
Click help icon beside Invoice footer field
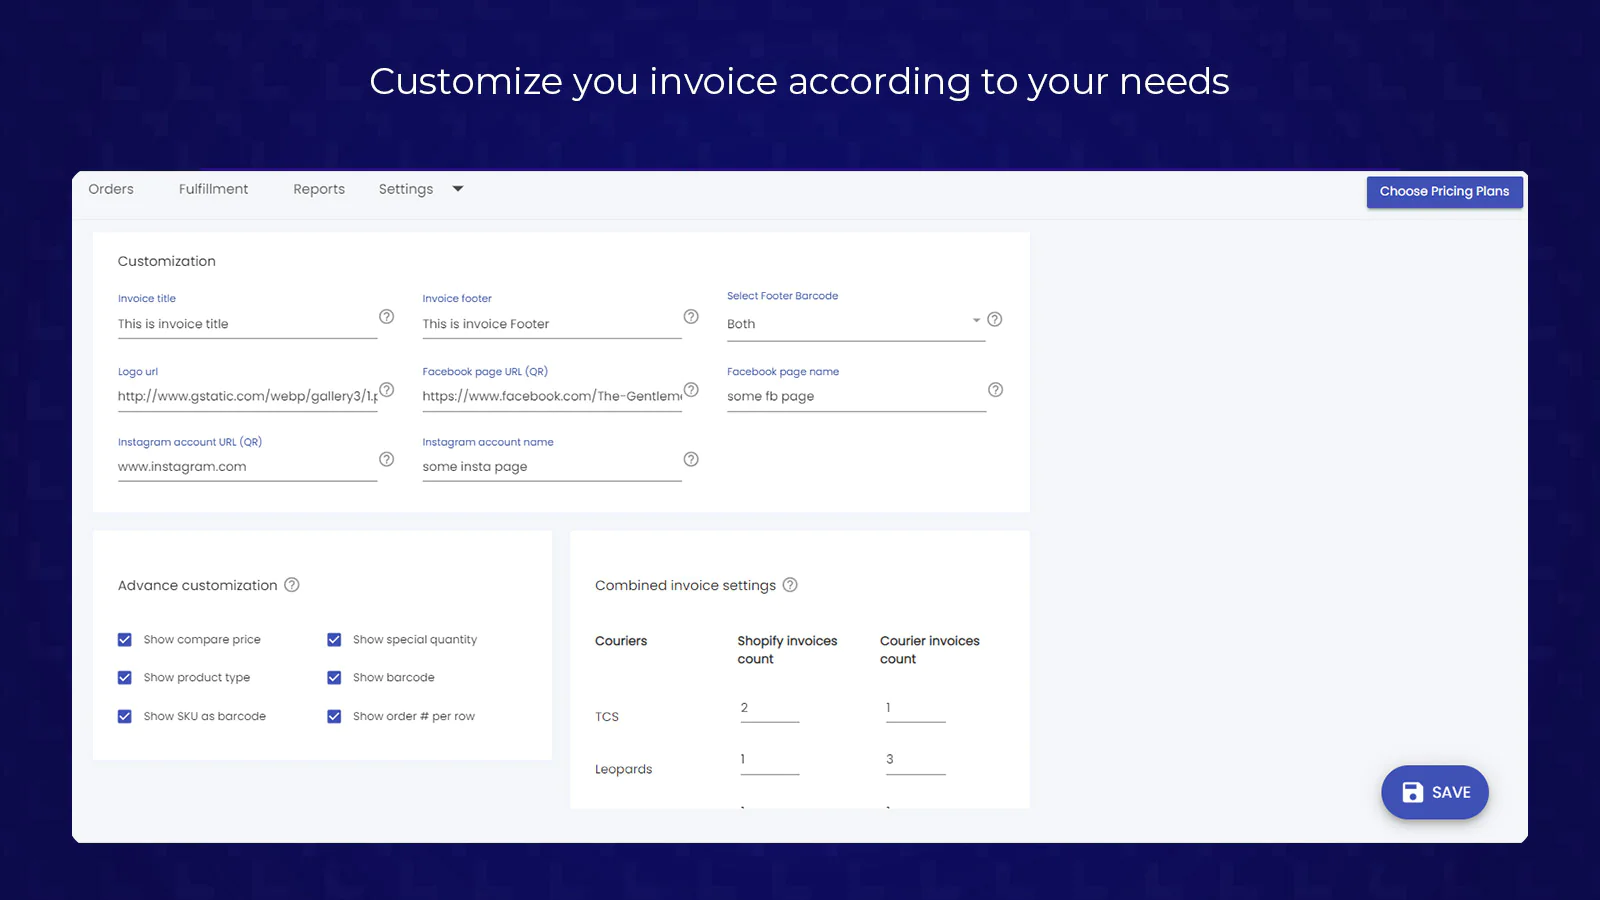pyautogui.click(x=691, y=317)
